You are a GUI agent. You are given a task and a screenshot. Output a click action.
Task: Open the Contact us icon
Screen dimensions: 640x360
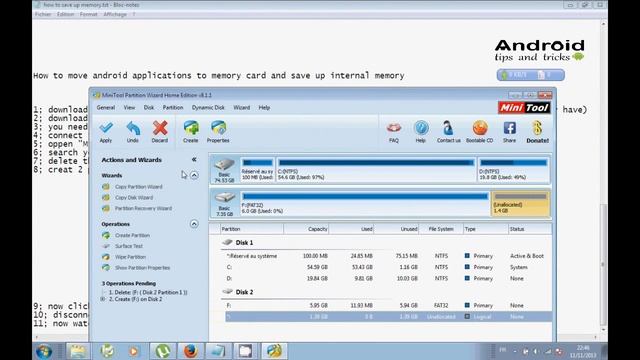[x=449, y=132]
